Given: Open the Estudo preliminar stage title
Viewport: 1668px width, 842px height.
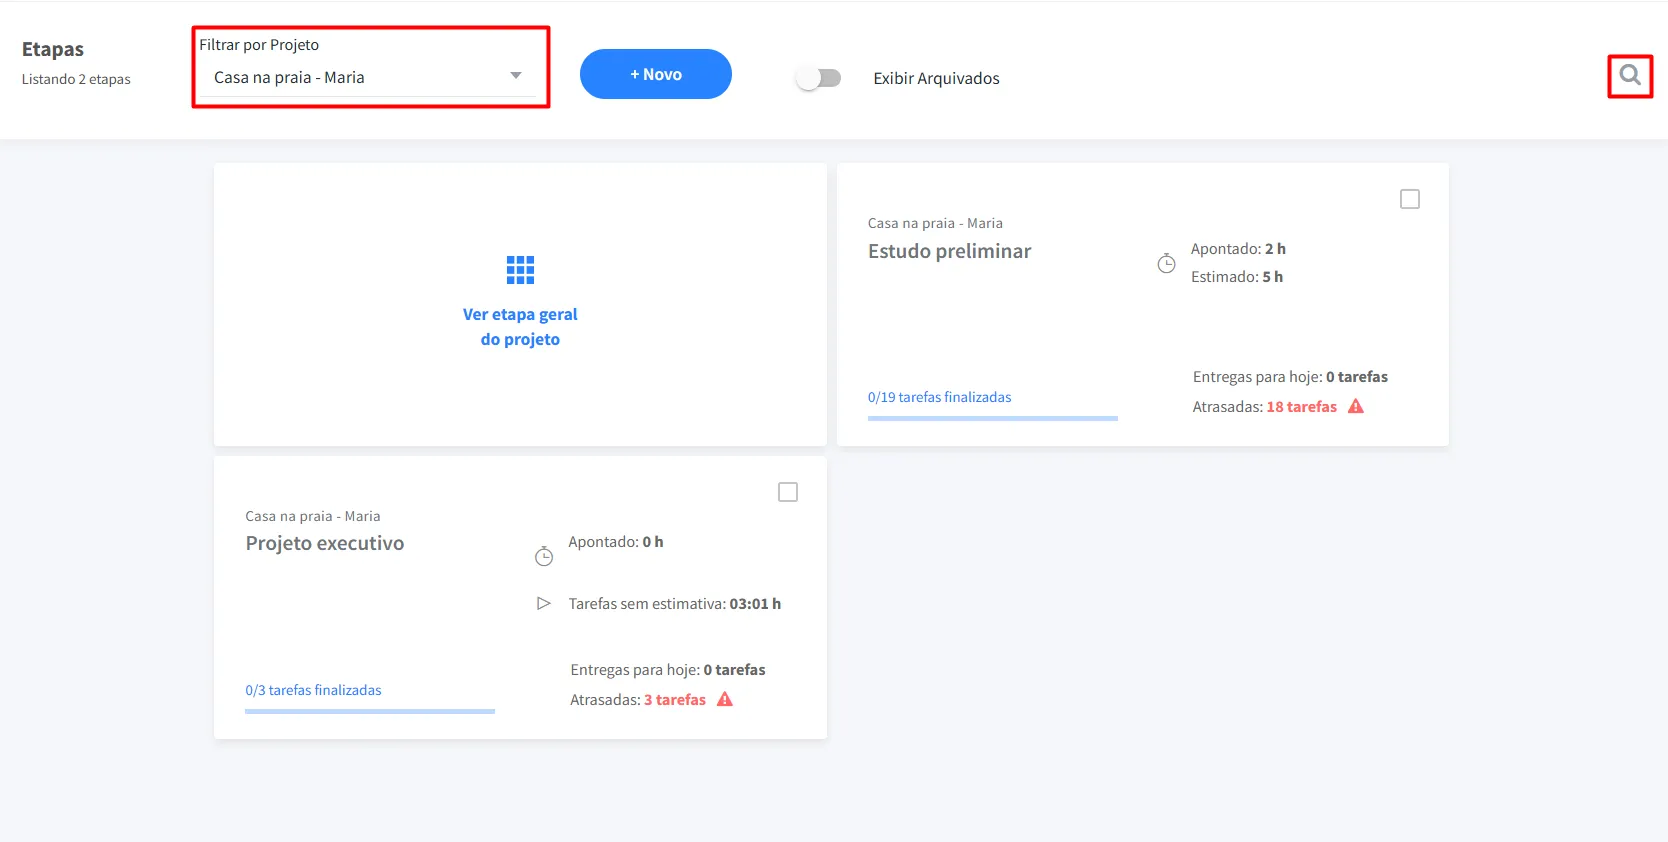Looking at the screenshot, I should [x=949, y=251].
